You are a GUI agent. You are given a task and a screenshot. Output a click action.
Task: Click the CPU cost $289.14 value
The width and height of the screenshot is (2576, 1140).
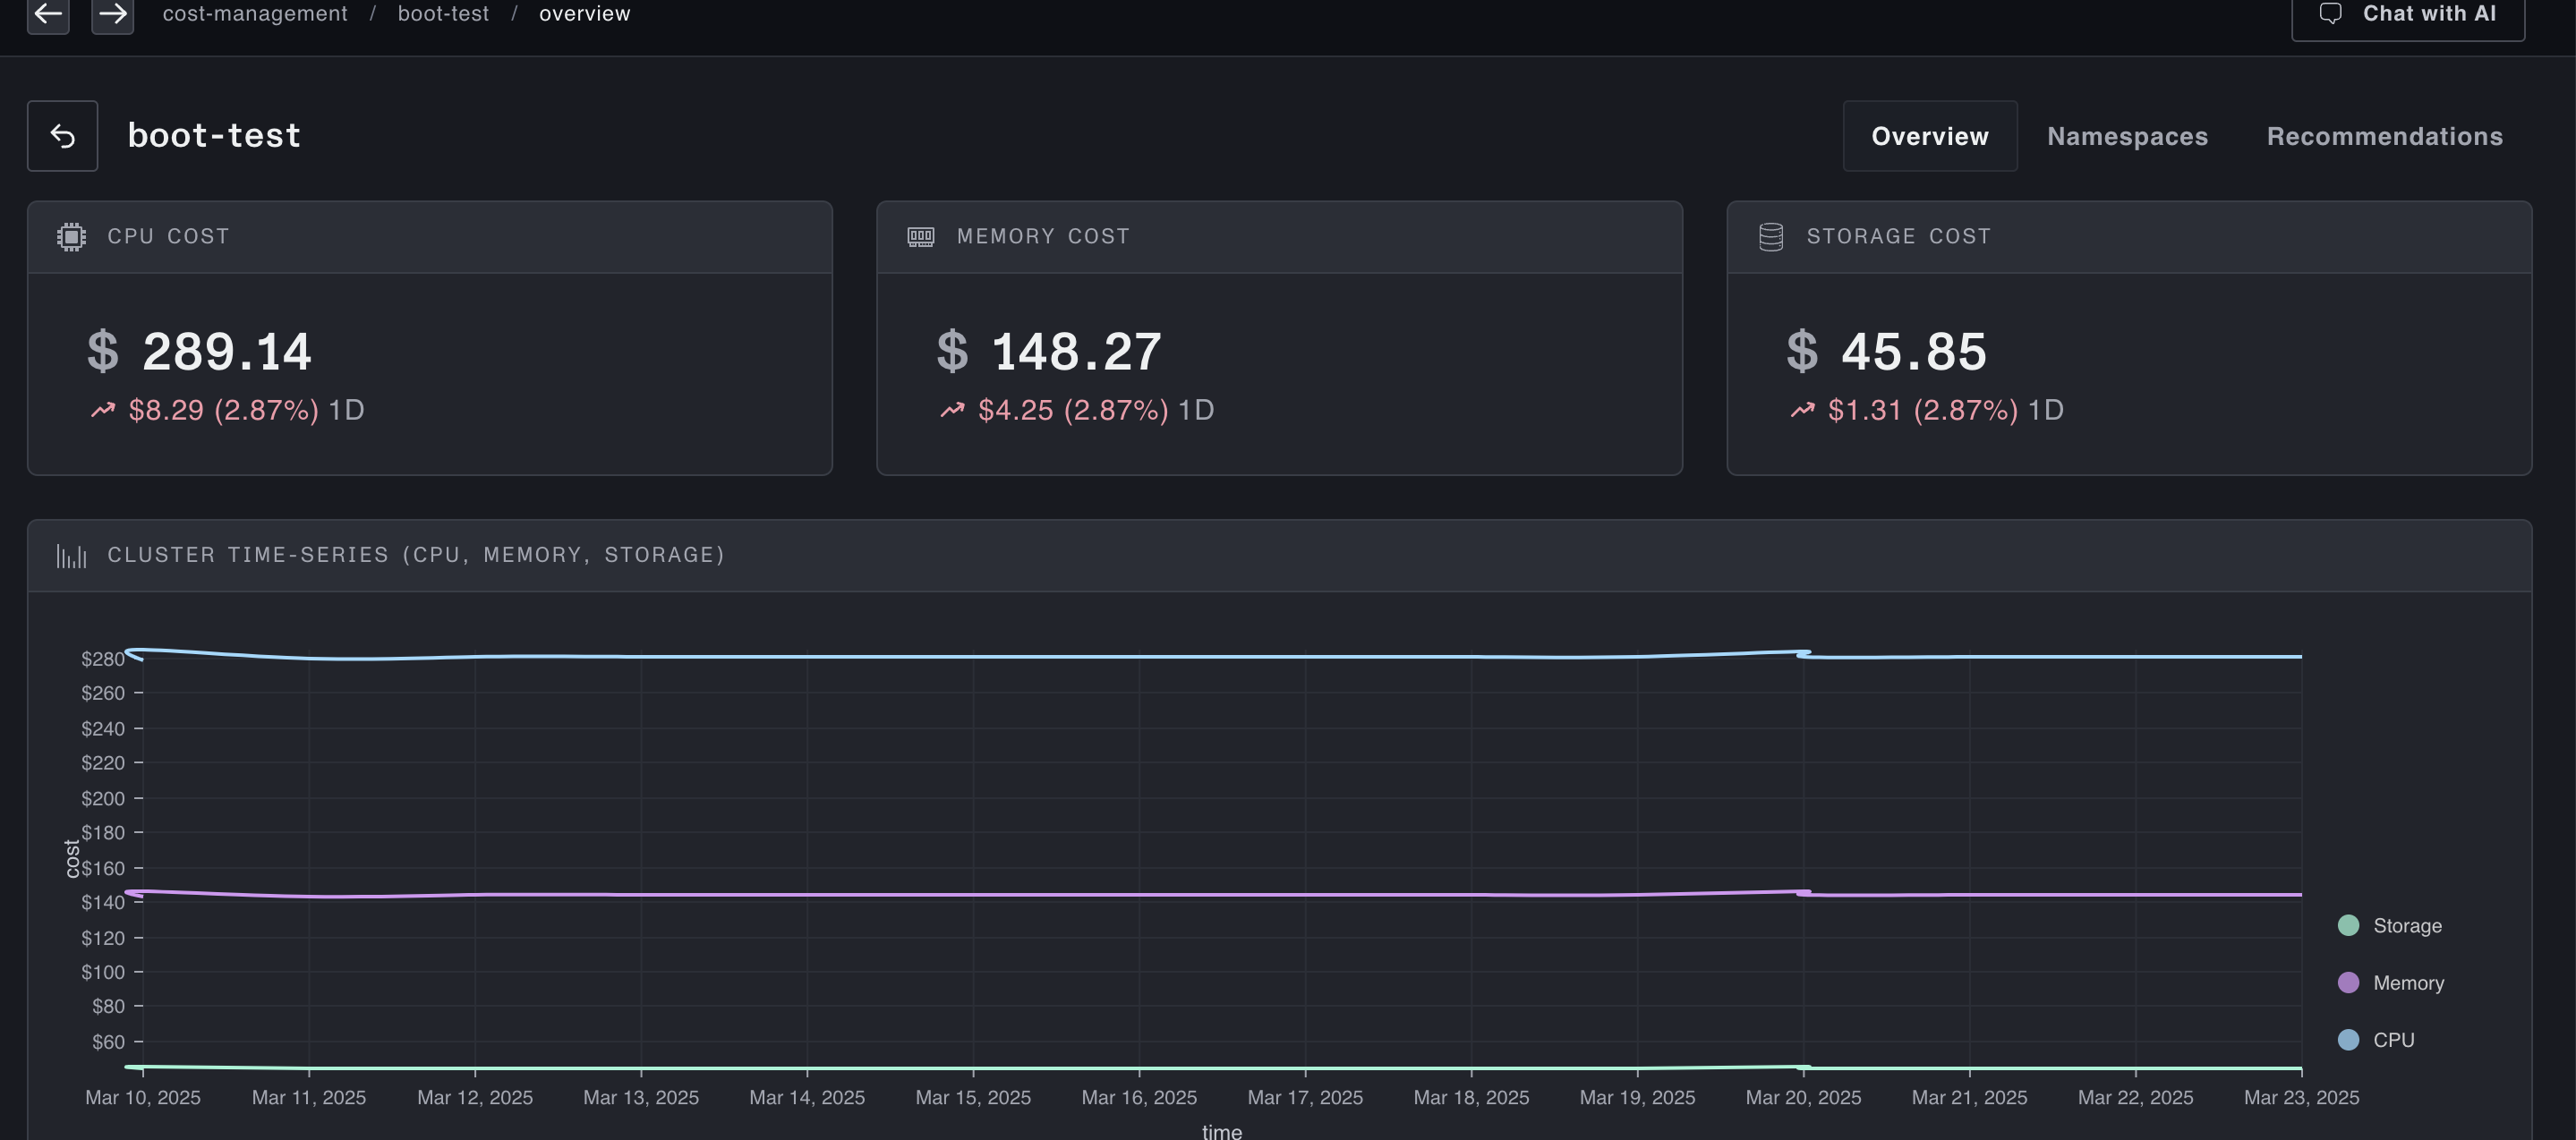[x=226, y=352]
